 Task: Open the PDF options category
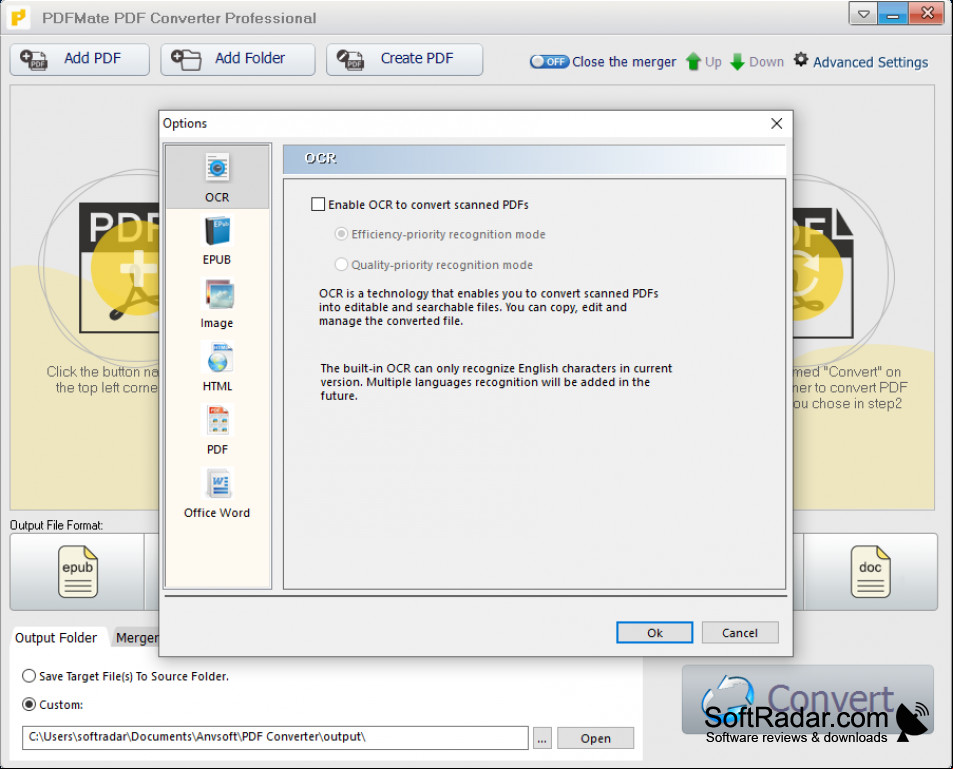(217, 431)
